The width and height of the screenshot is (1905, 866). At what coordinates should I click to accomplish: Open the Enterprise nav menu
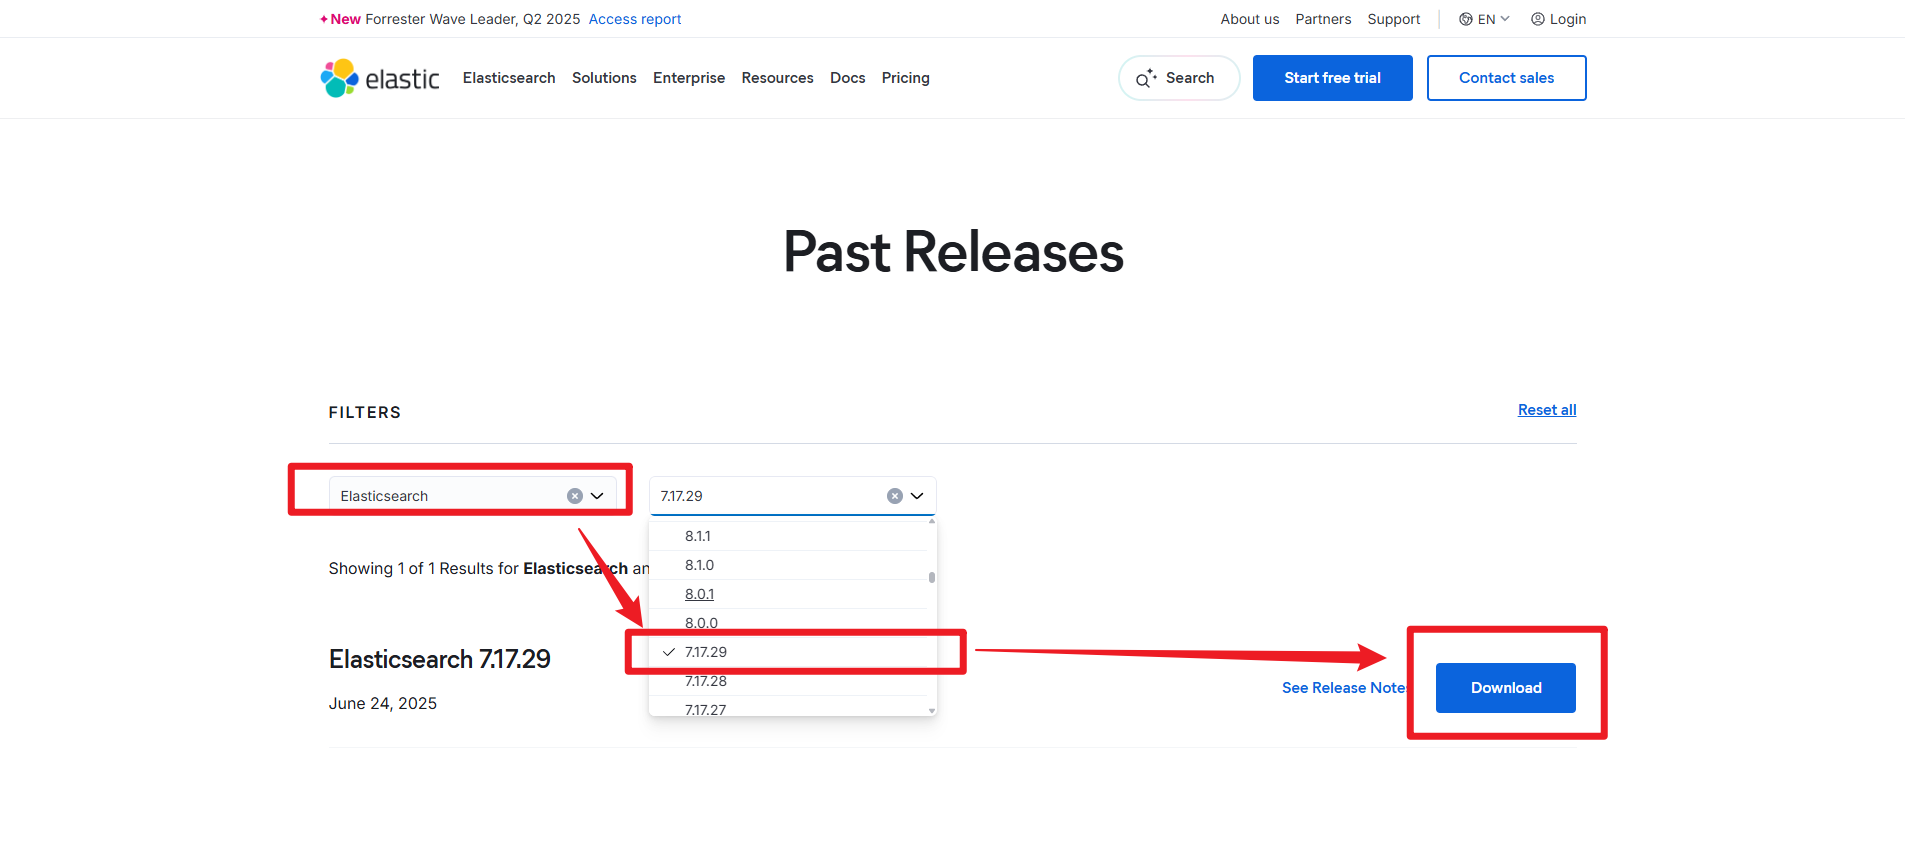click(x=689, y=78)
